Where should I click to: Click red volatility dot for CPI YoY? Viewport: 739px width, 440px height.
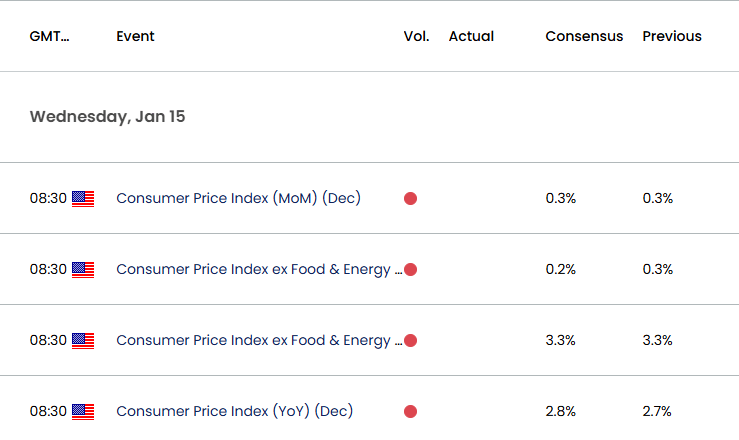pyautogui.click(x=411, y=412)
